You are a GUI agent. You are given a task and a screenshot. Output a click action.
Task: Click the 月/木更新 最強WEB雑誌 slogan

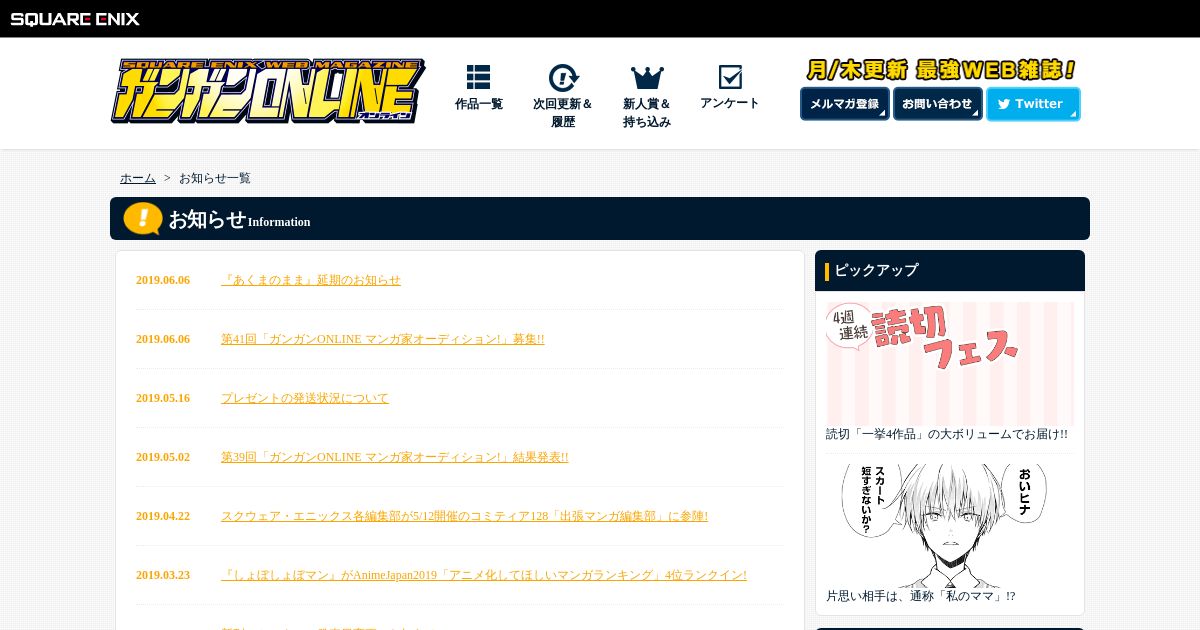pyautogui.click(x=941, y=70)
